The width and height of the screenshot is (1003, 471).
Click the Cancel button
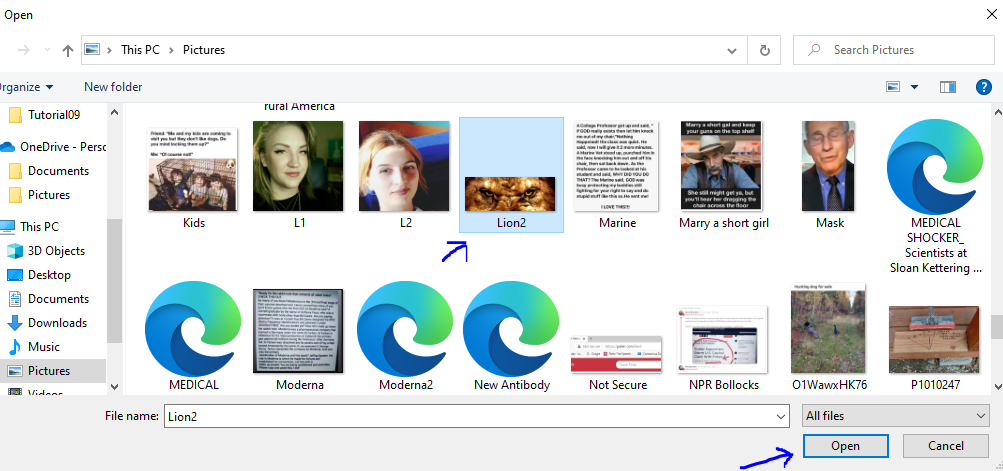pos(945,446)
